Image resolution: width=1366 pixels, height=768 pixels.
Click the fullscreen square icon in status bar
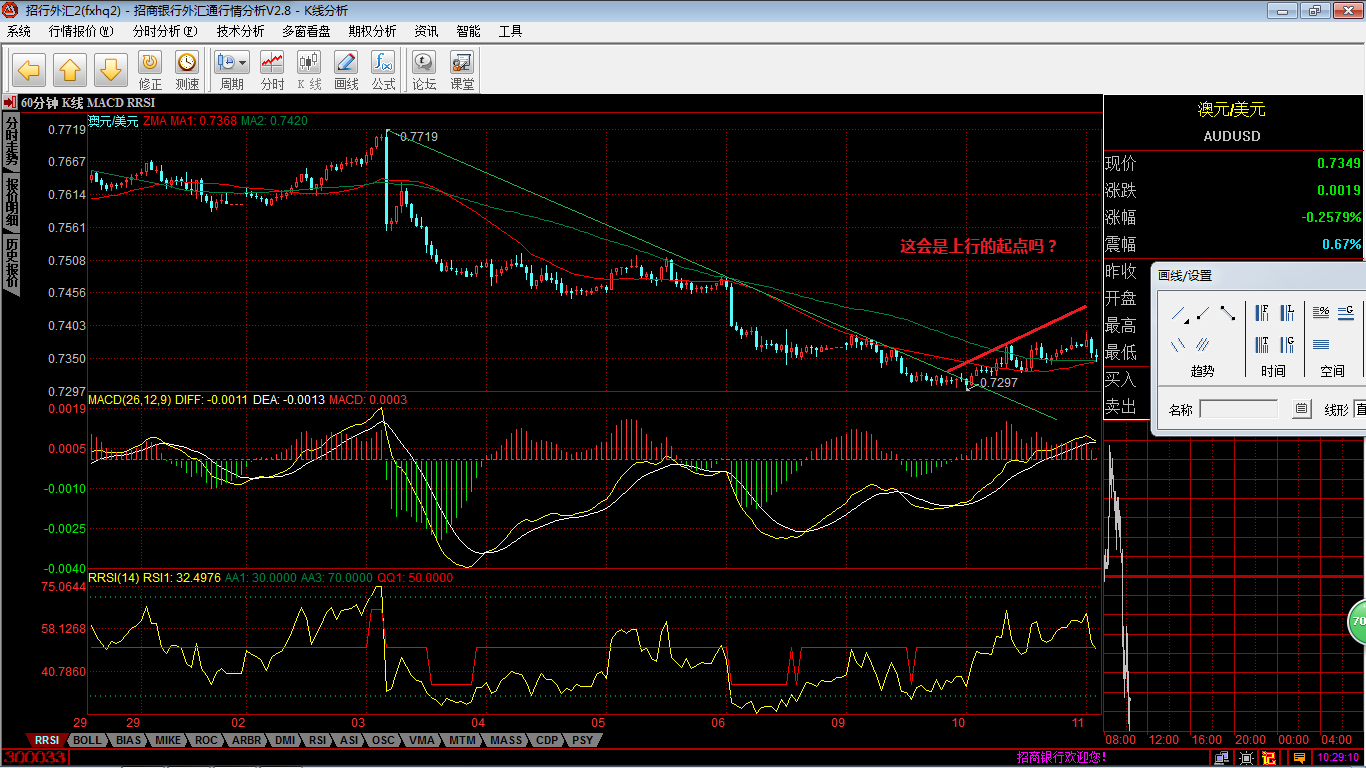pos(1246,758)
